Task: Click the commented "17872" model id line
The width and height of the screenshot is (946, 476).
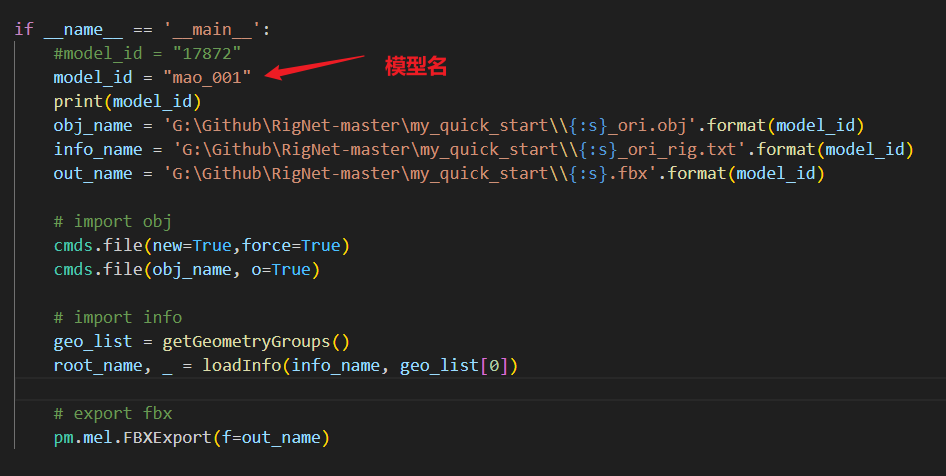Action: tap(147, 54)
